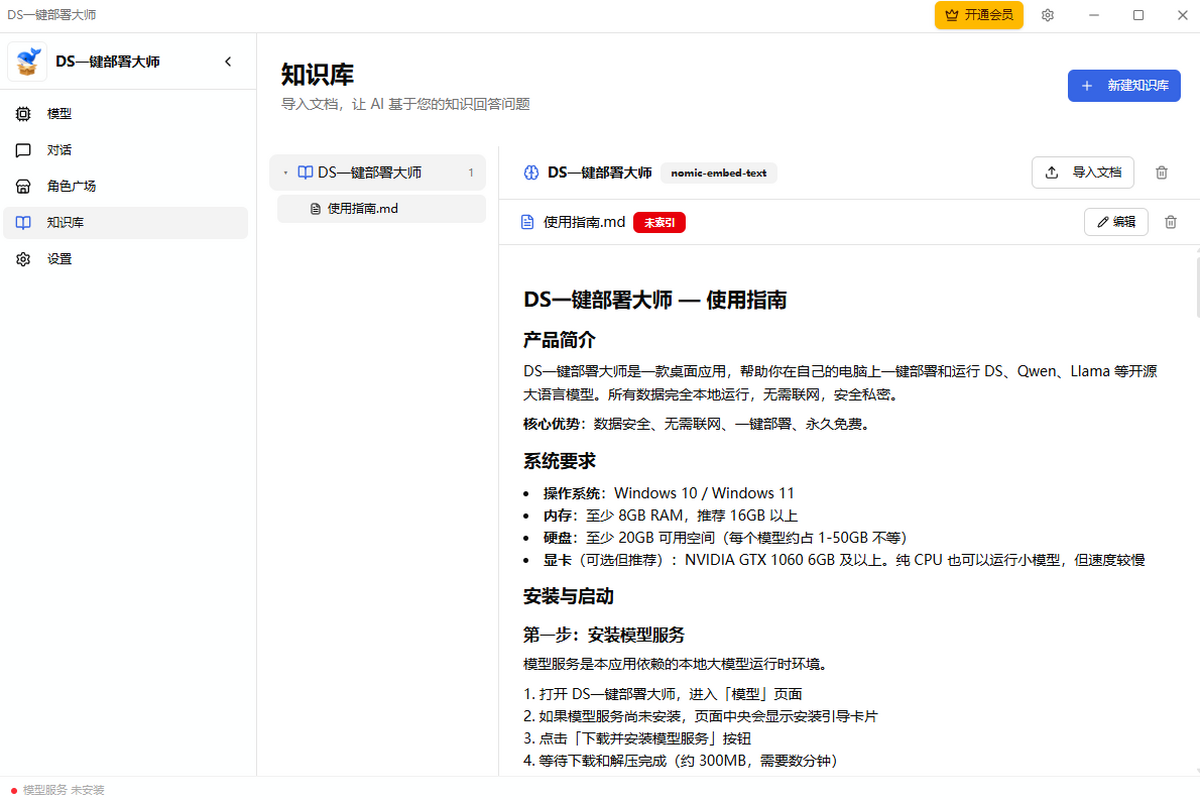
Task: Click the 未索引 status badge
Action: [660, 222]
